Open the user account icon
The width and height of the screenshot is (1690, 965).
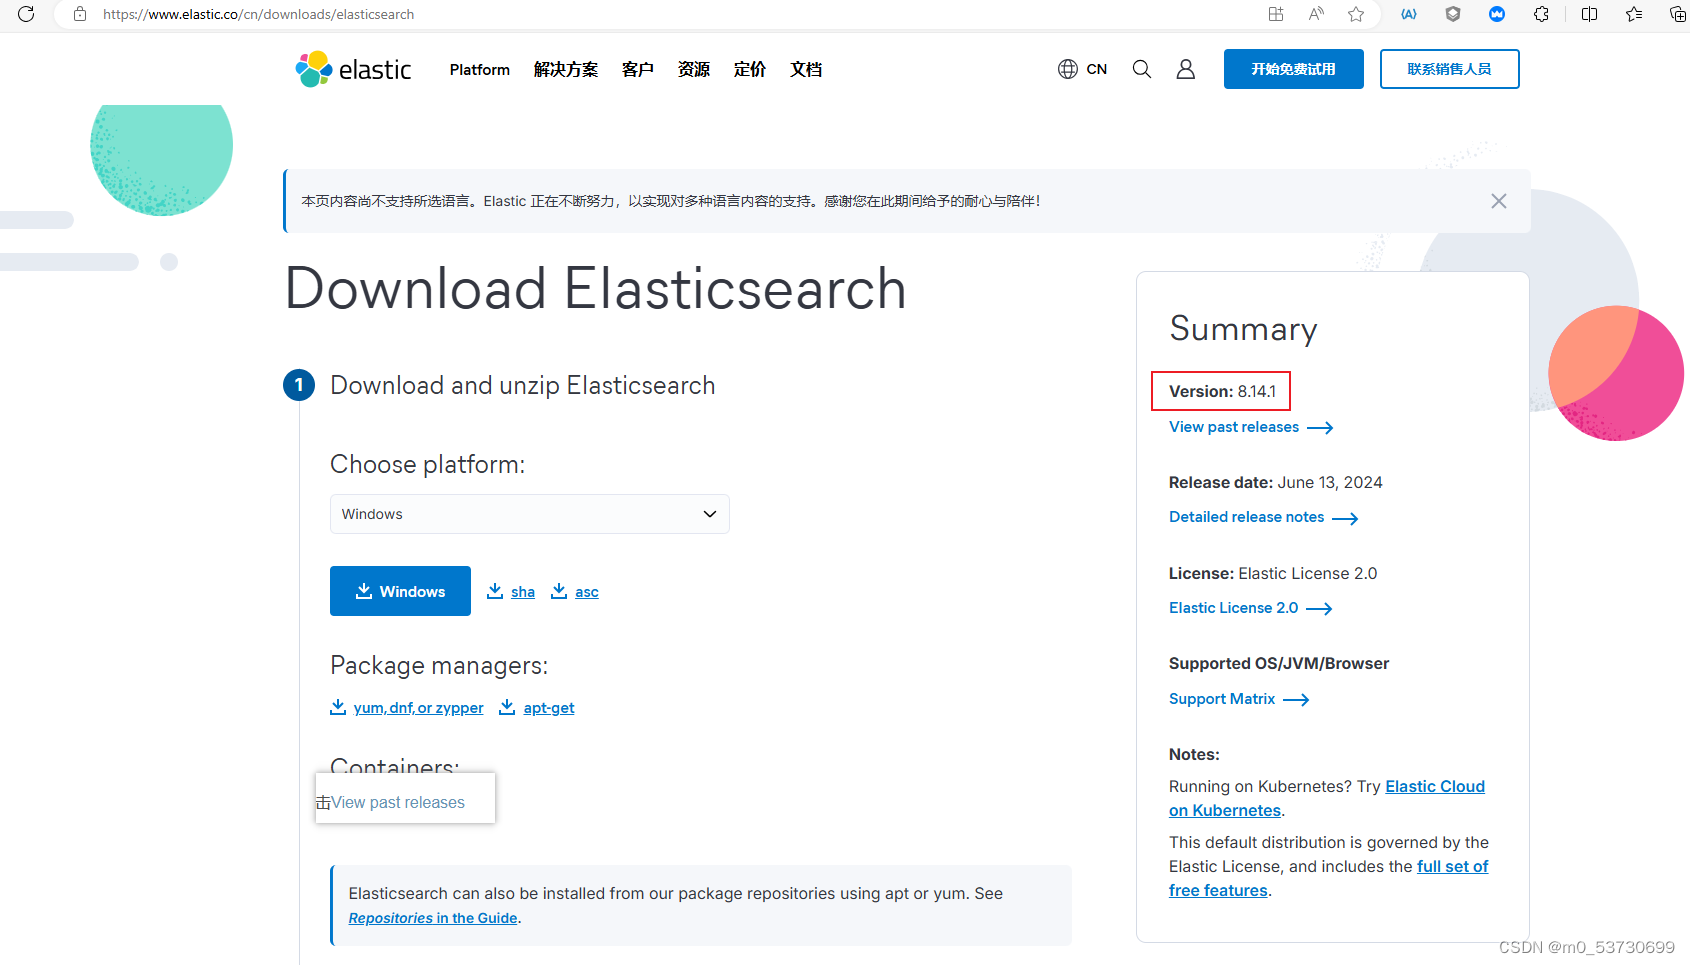pos(1186,69)
